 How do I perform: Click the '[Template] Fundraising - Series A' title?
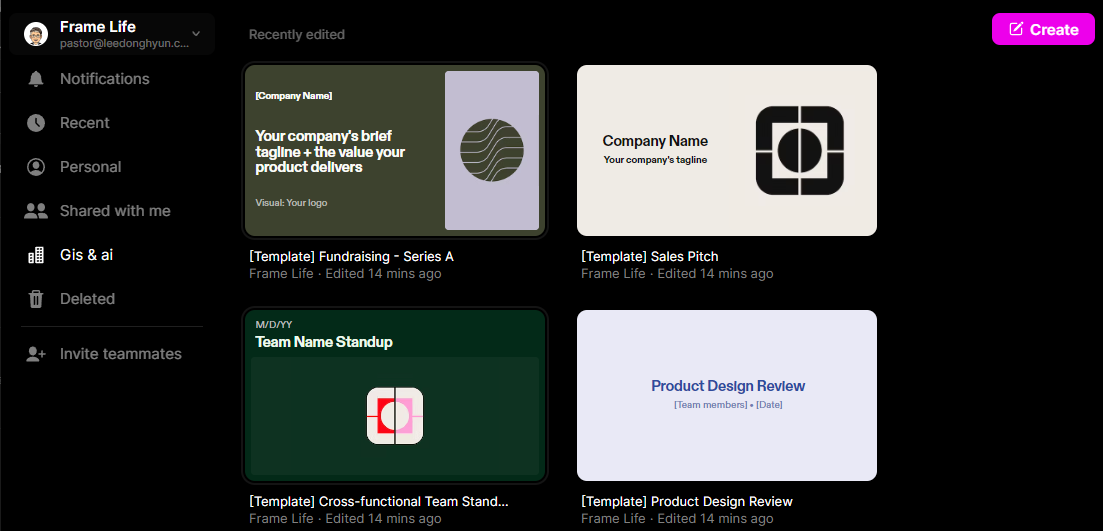[x=351, y=257]
